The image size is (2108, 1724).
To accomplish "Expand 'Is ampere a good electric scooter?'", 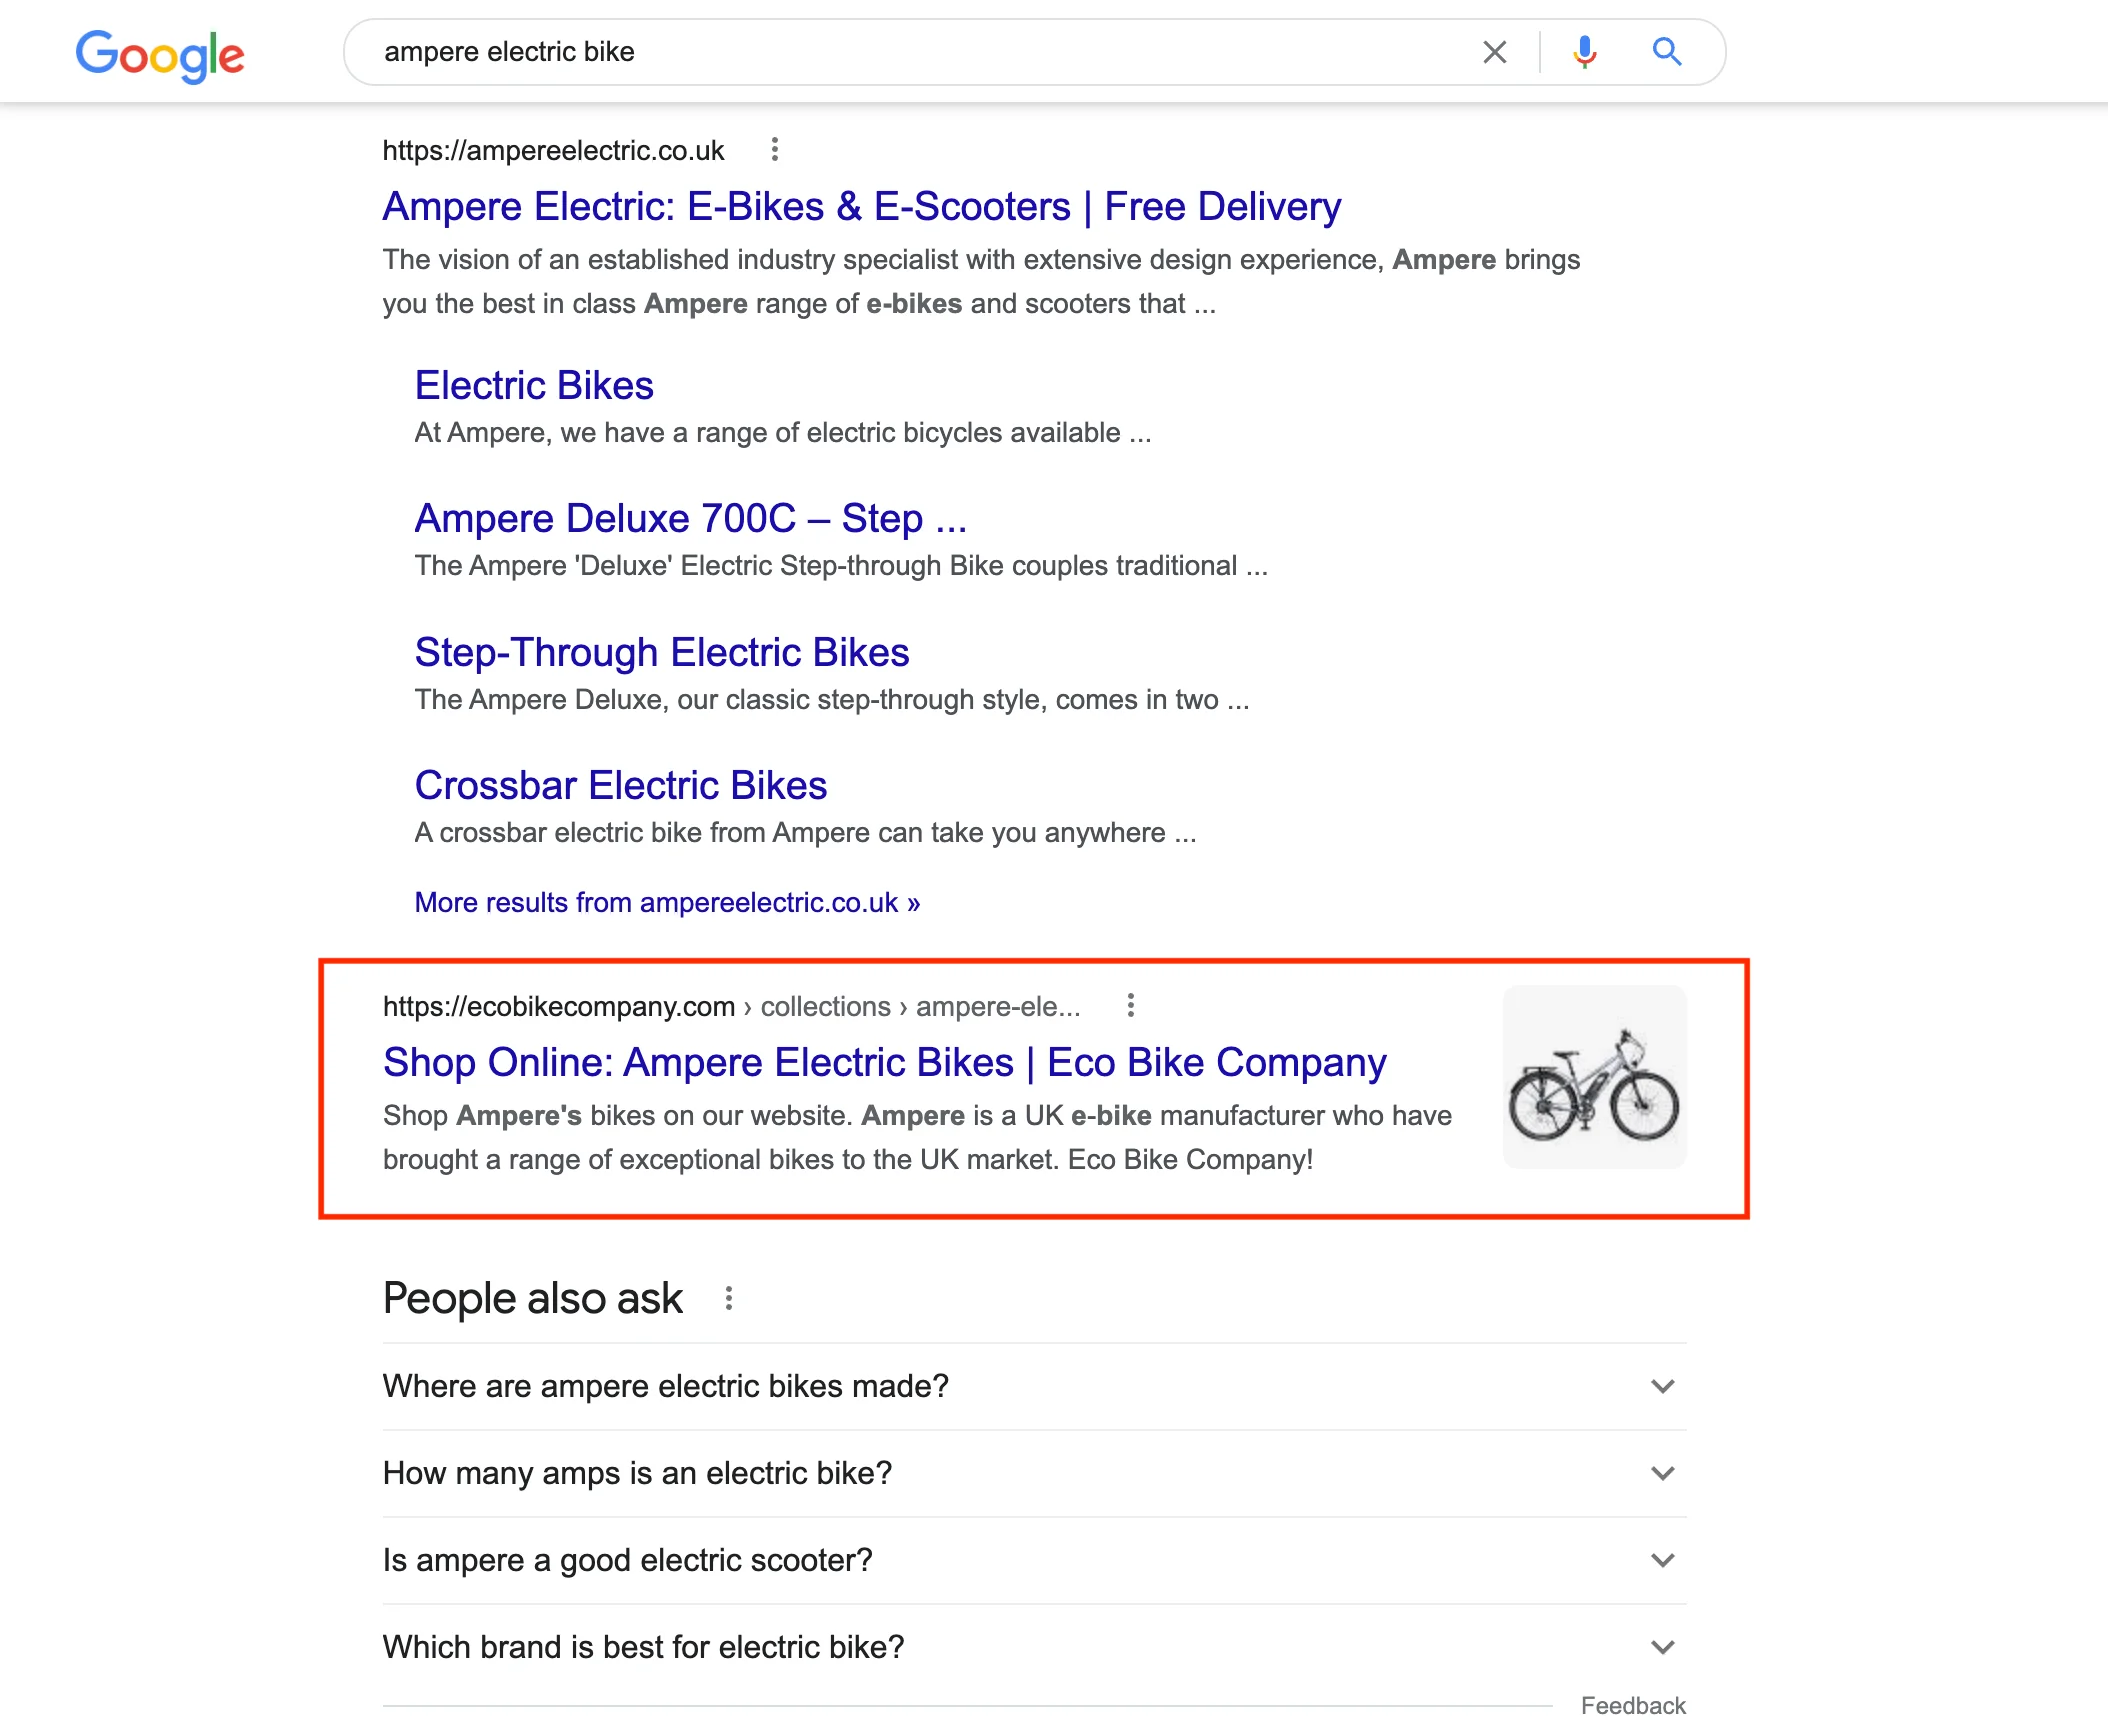I will coord(1034,1560).
